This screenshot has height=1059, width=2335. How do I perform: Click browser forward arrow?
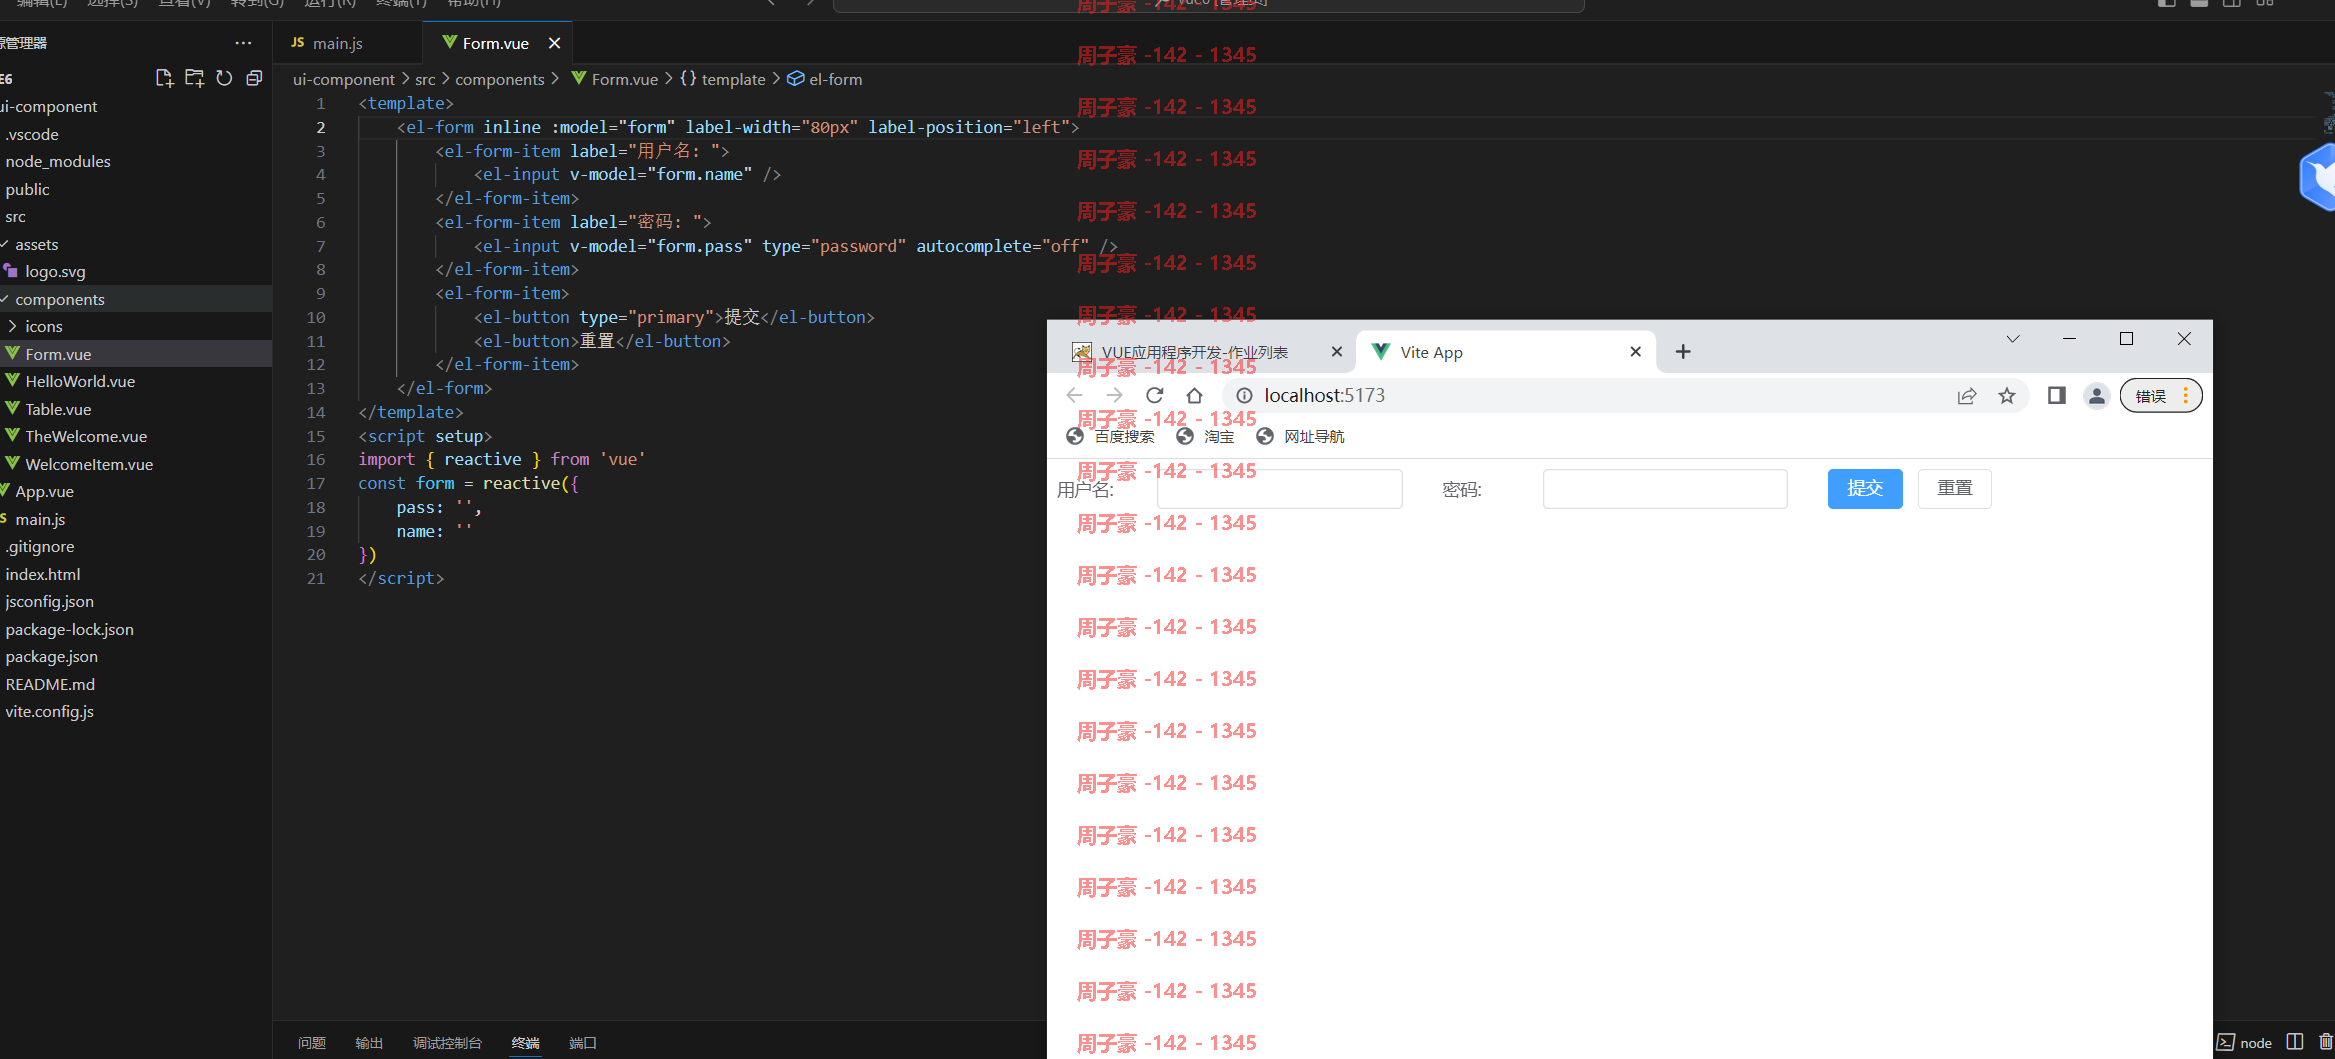click(1114, 395)
